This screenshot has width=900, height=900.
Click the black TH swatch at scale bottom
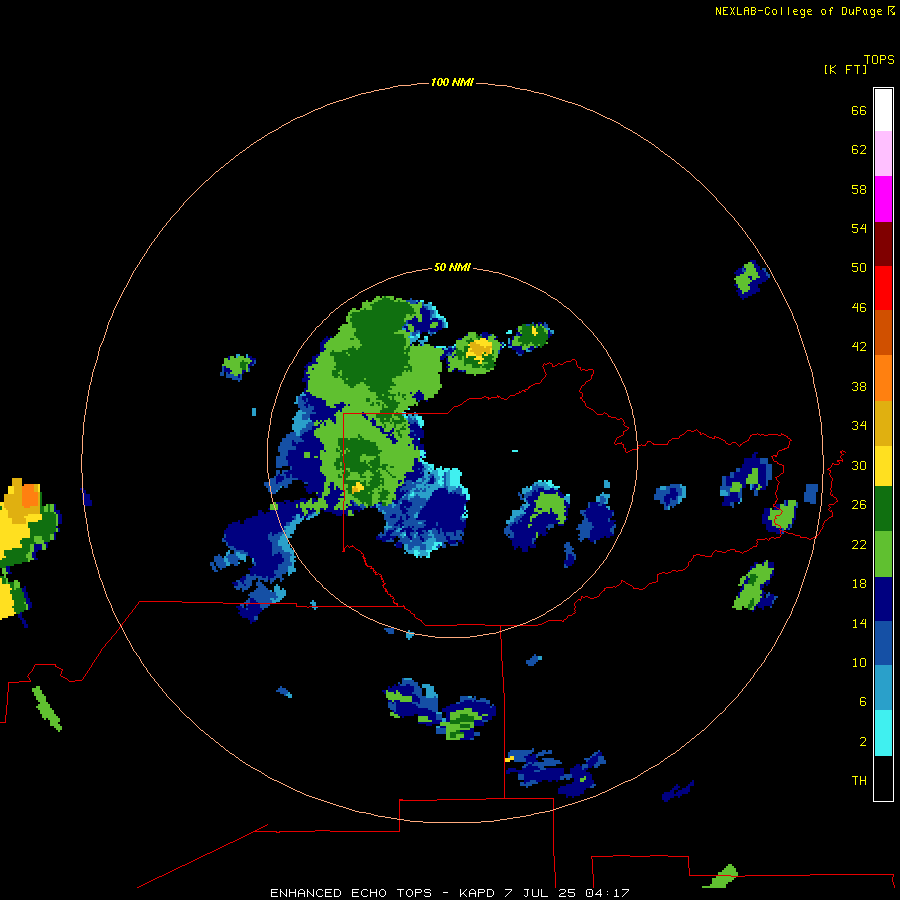point(883,777)
